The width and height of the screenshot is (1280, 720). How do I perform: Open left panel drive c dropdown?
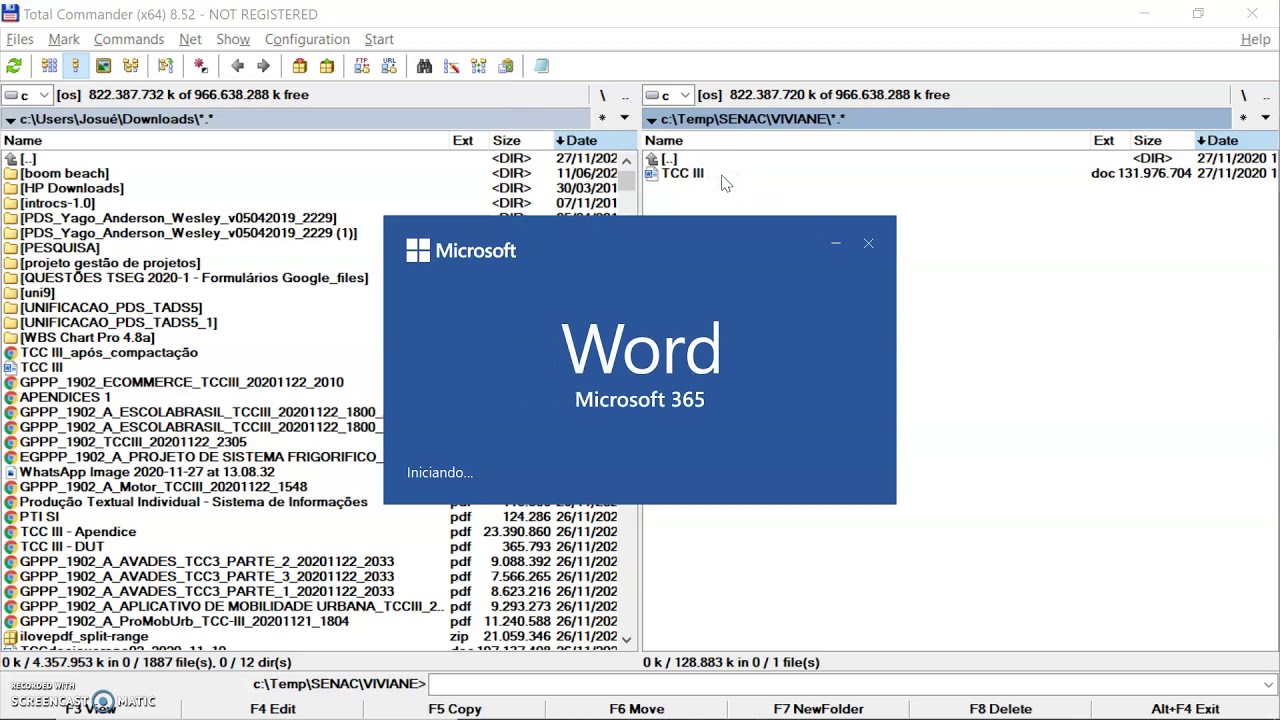pyautogui.click(x=27, y=95)
